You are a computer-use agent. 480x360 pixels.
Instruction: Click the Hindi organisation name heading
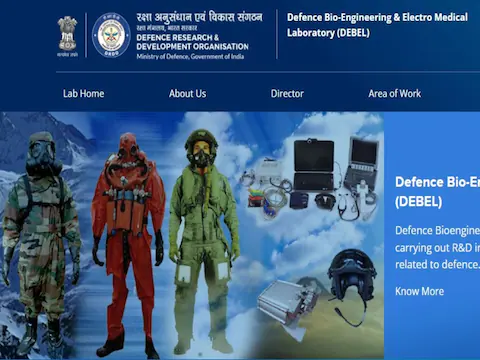coord(199,17)
